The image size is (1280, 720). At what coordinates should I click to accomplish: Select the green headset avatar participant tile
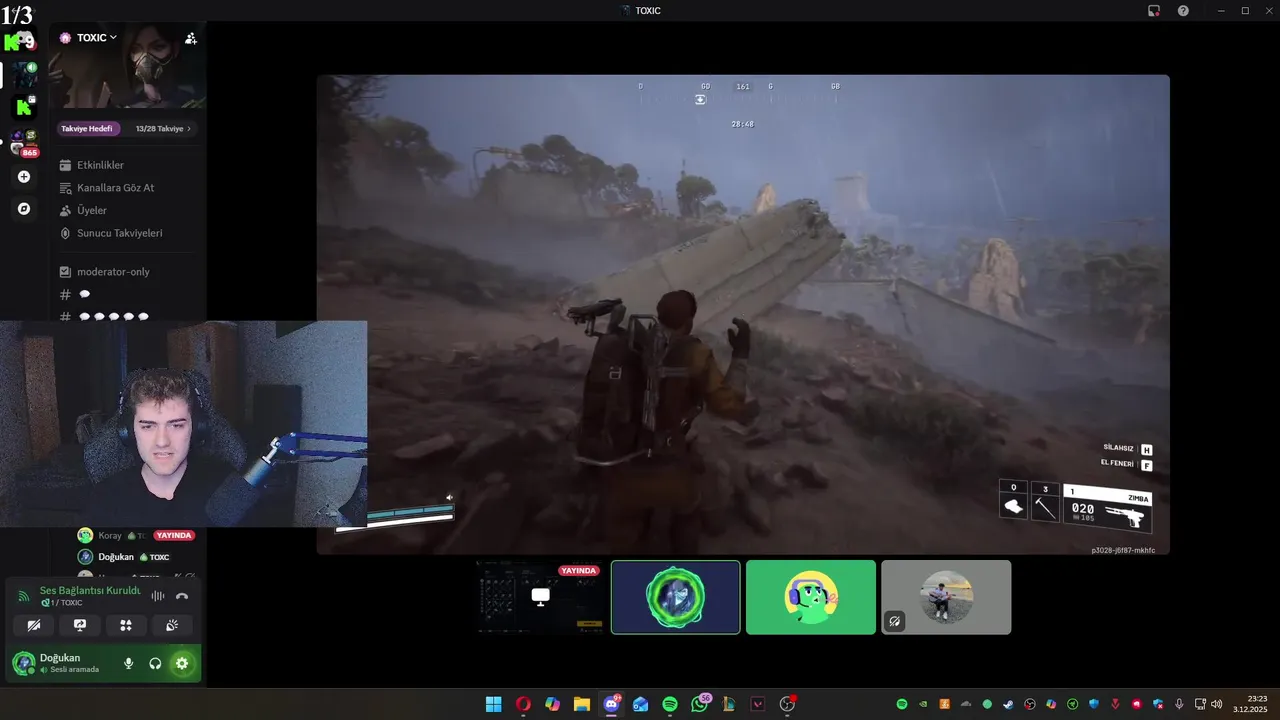pyautogui.click(x=811, y=597)
